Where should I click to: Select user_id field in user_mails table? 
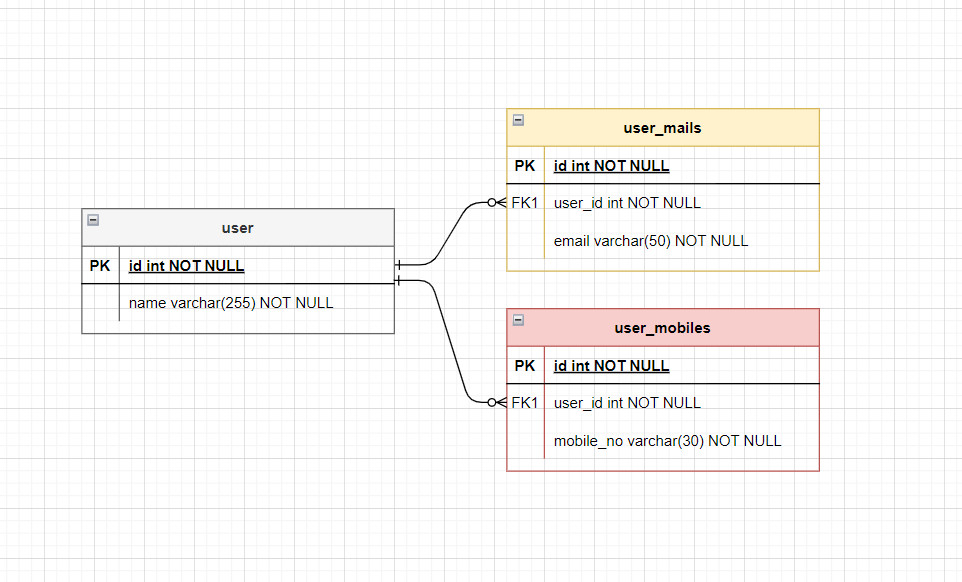[627, 203]
